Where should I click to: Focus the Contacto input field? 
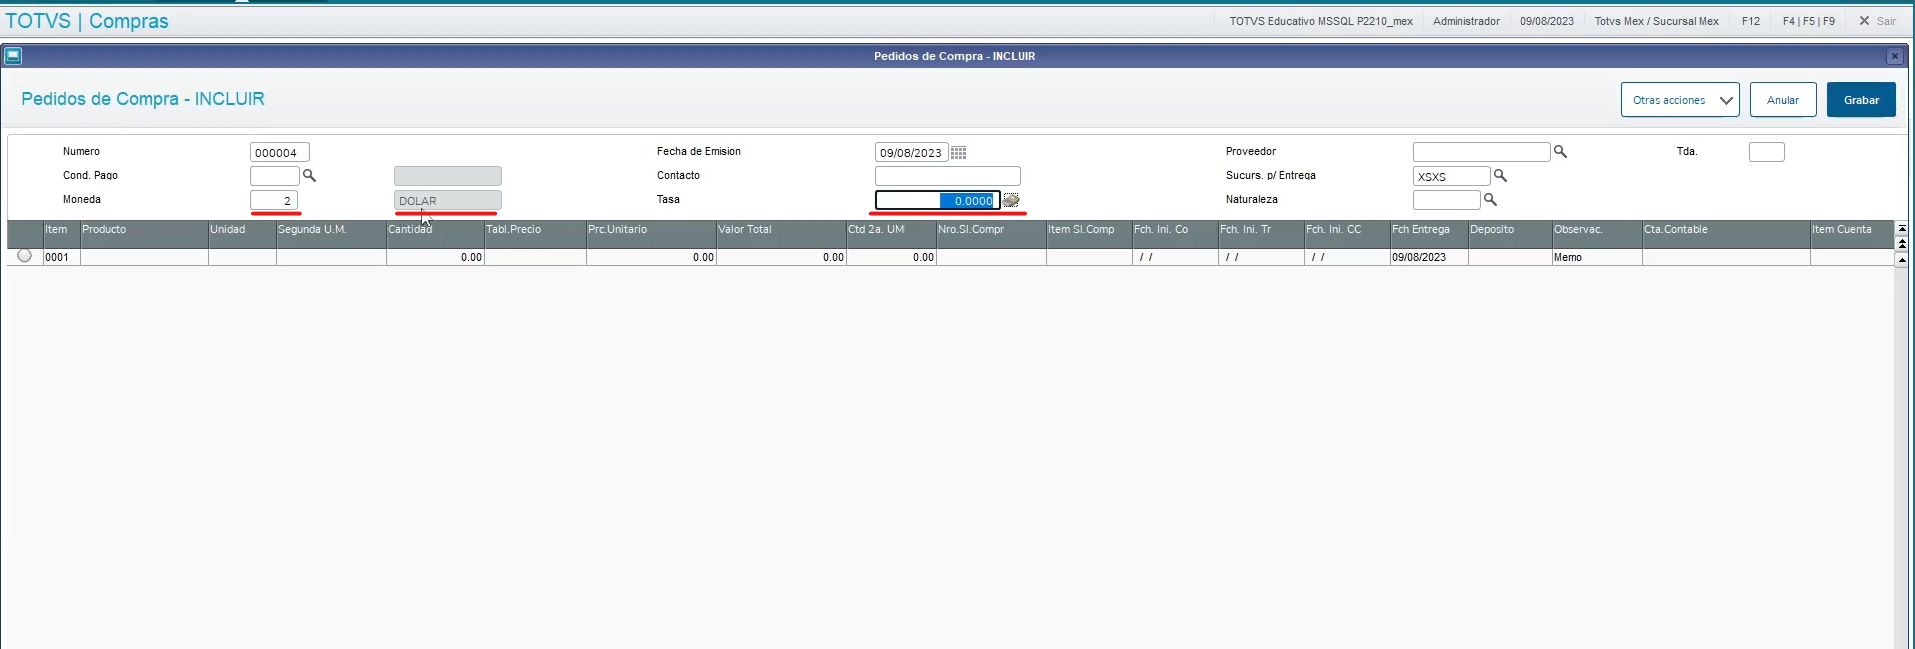[x=948, y=176]
